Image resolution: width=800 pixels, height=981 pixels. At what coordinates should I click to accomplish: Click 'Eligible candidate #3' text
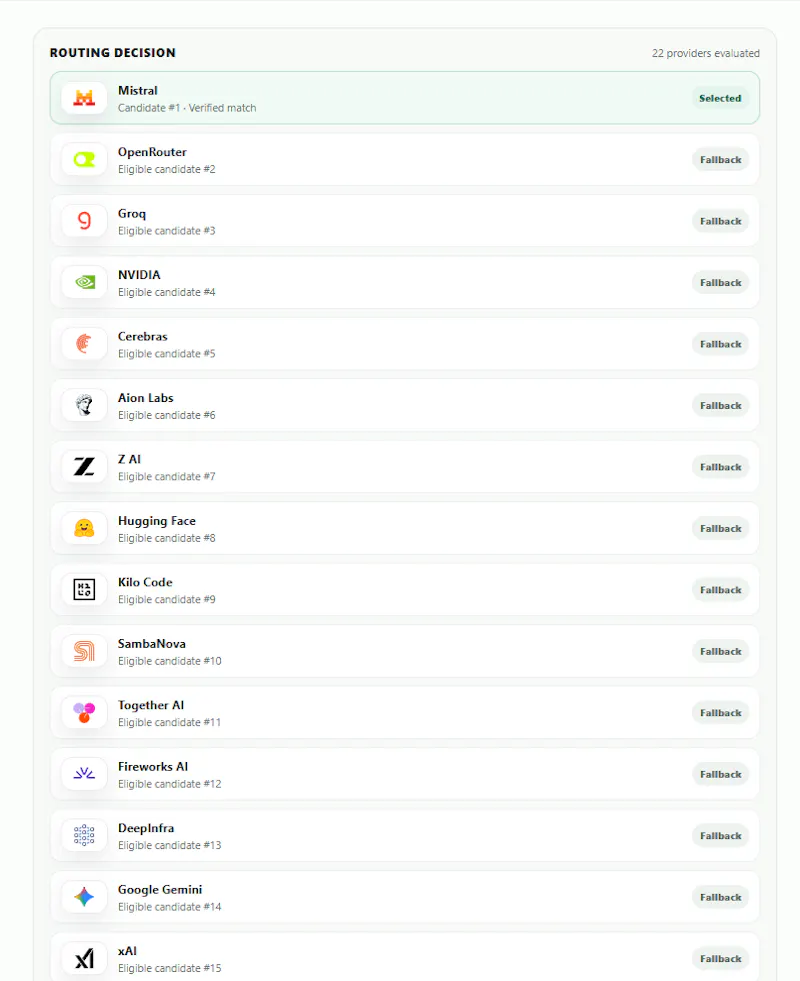(x=166, y=230)
